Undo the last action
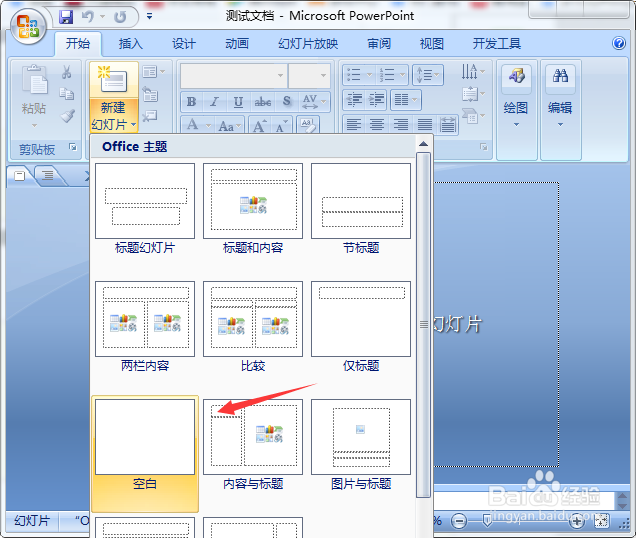The width and height of the screenshot is (636, 538). pos(88,17)
